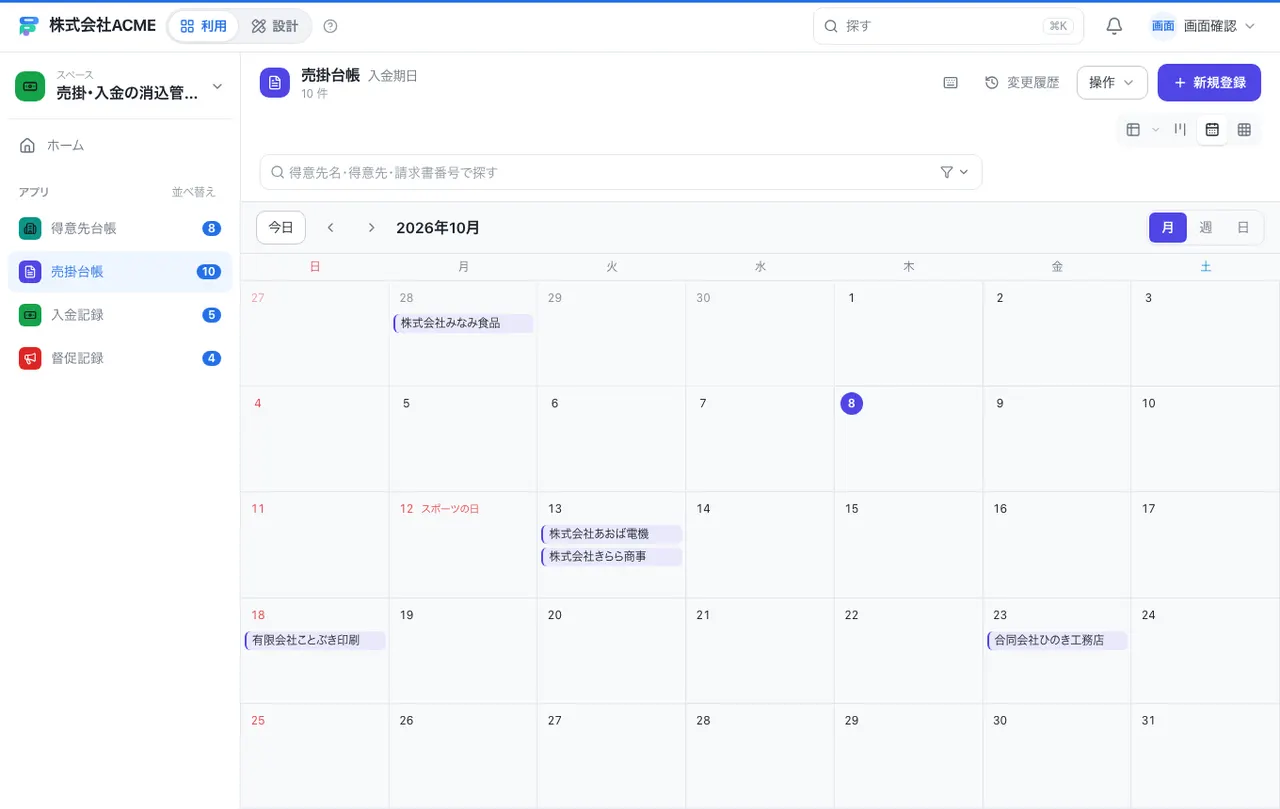
Task: Click the 新規登録 button
Action: [1209, 83]
